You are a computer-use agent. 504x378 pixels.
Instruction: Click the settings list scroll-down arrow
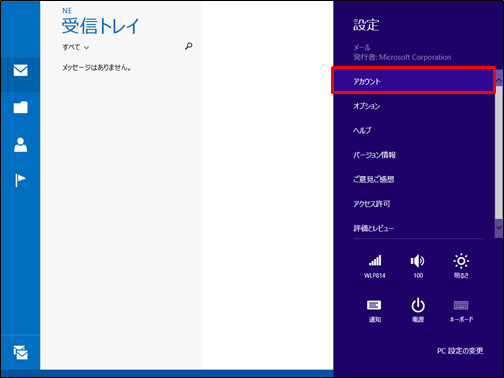point(499,228)
